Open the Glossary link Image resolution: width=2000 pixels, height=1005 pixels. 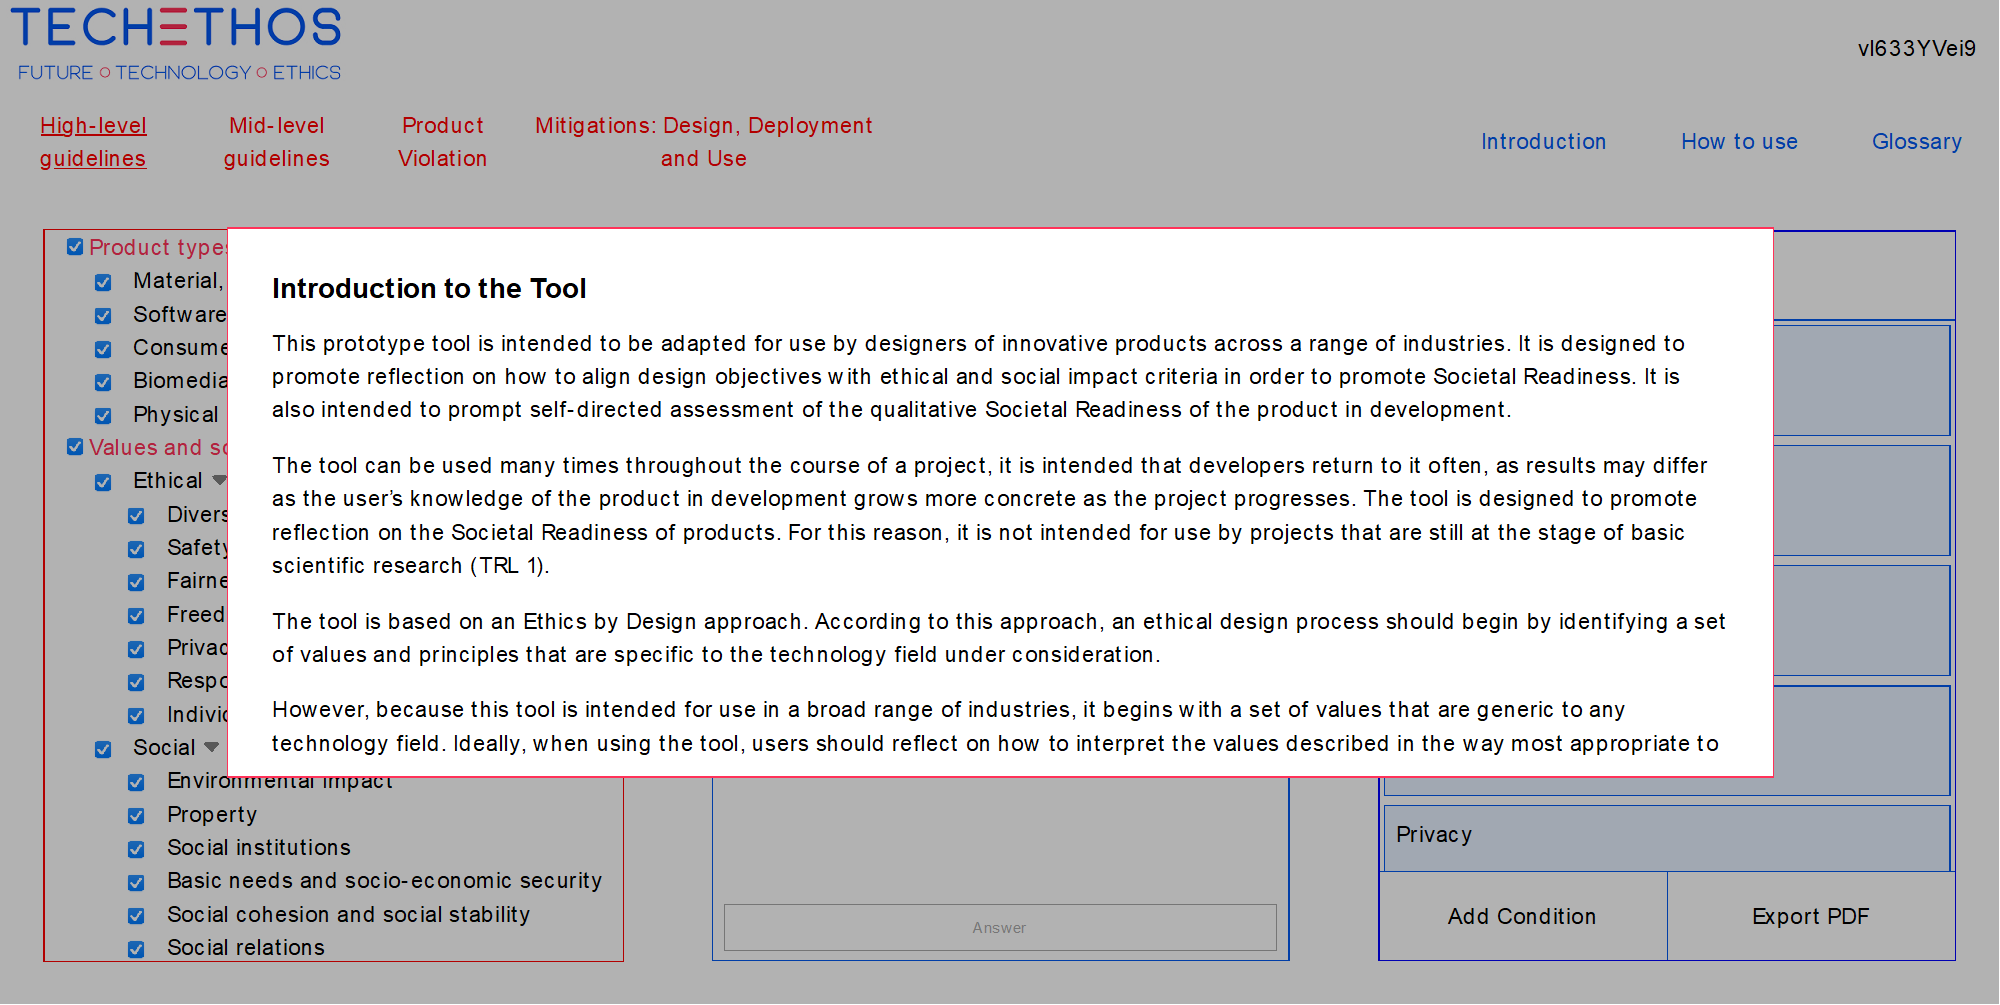(x=1917, y=142)
